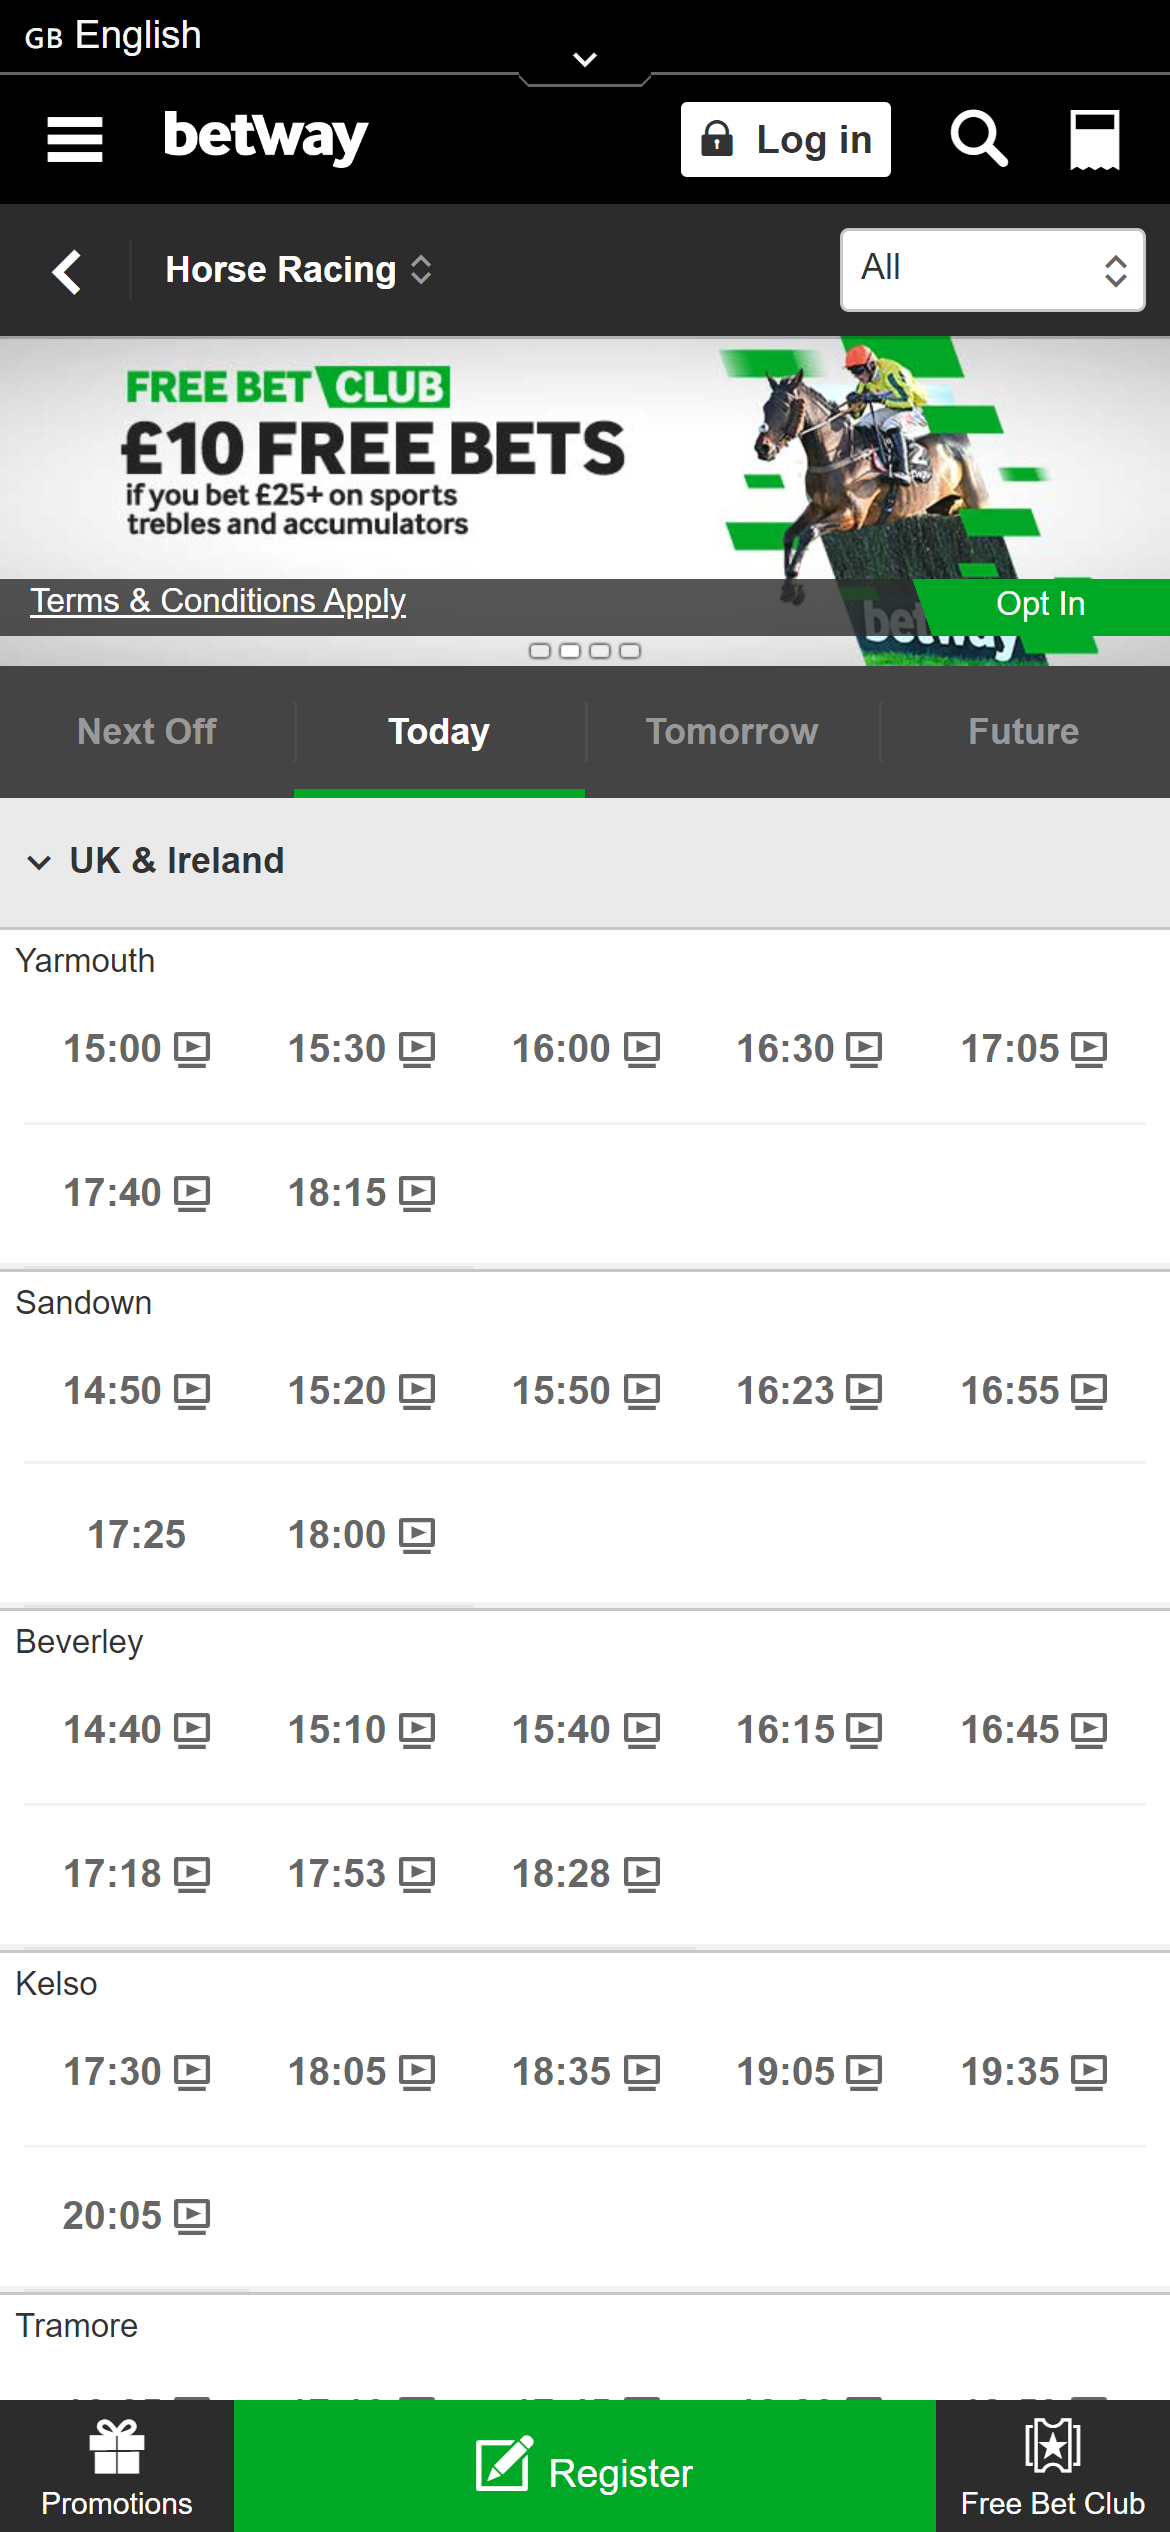Click the back arrow beside Horse Racing
This screenshot has height=2532, width=1170.
[x=66, y=271]
